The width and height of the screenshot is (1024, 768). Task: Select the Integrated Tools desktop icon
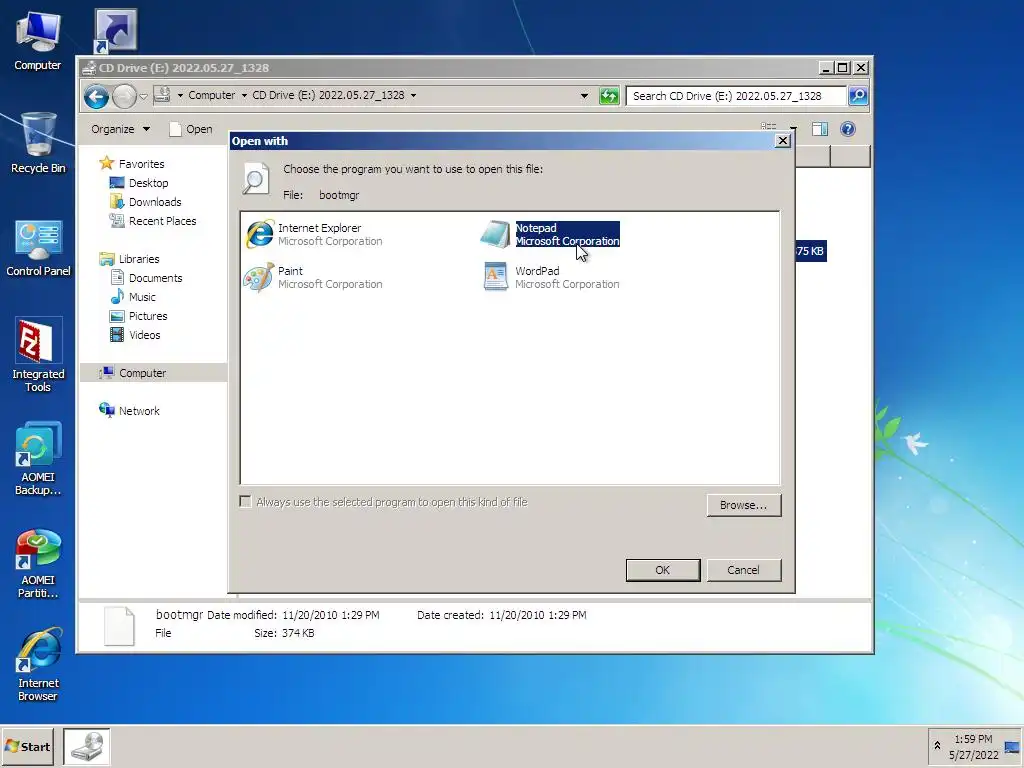38,355
